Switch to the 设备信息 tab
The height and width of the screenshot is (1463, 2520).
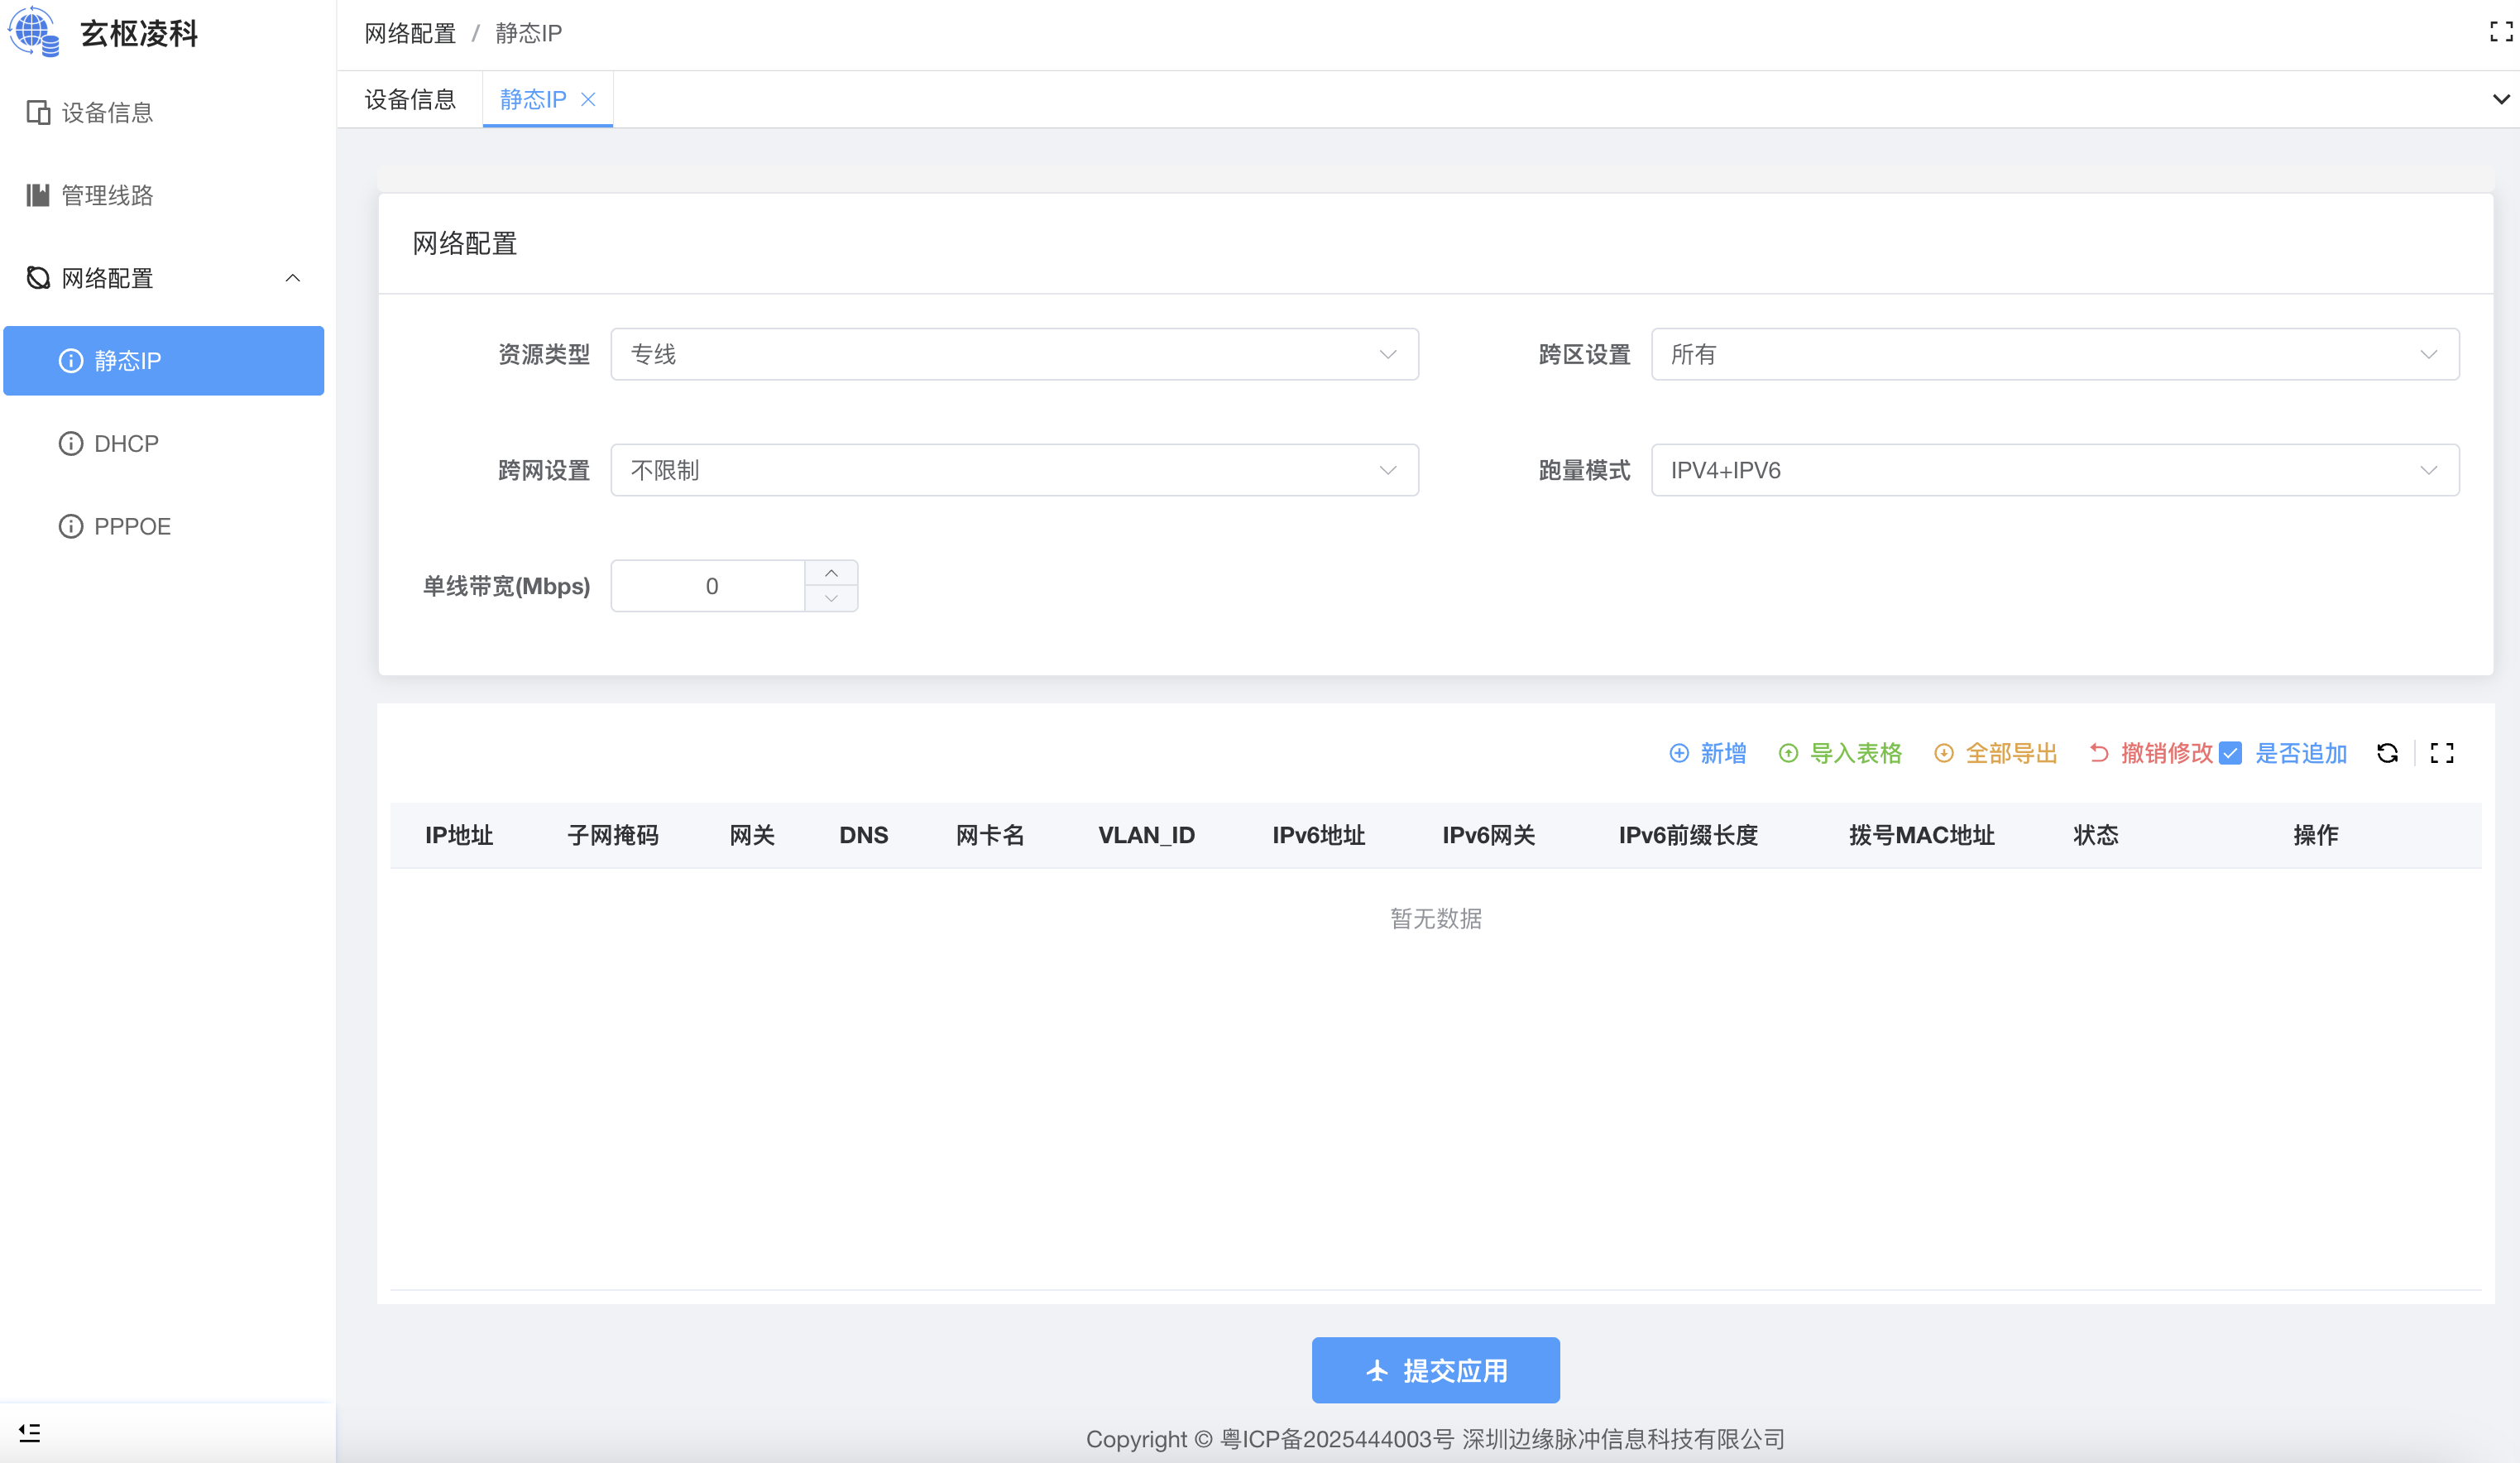pyautogui.click(x=410, y=99)
